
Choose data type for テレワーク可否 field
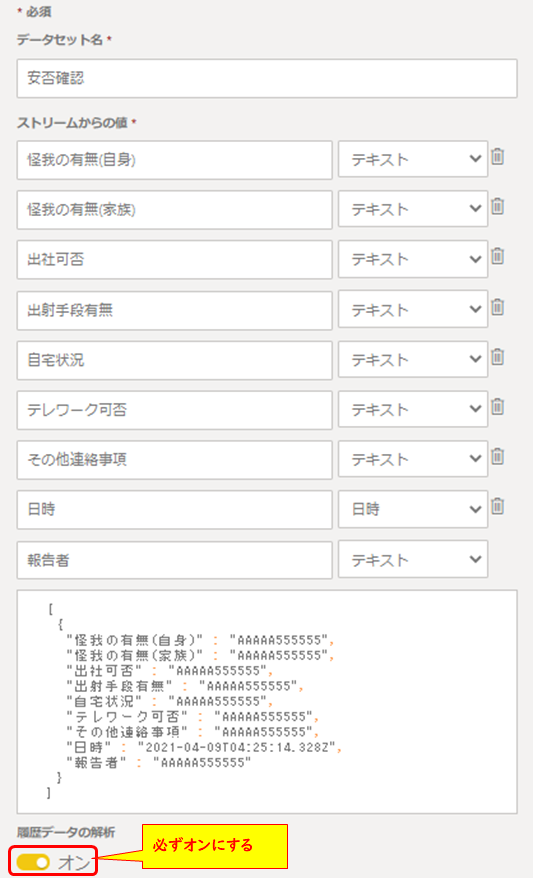(x=413, y=409)
